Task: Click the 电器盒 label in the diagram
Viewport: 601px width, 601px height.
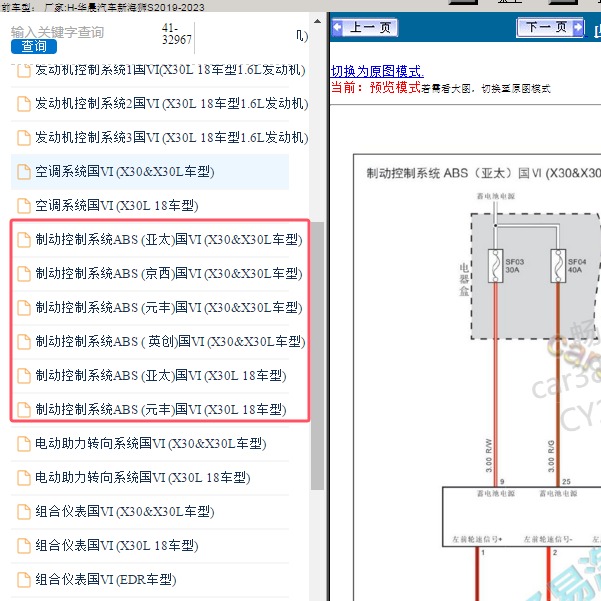Action: 464,279
